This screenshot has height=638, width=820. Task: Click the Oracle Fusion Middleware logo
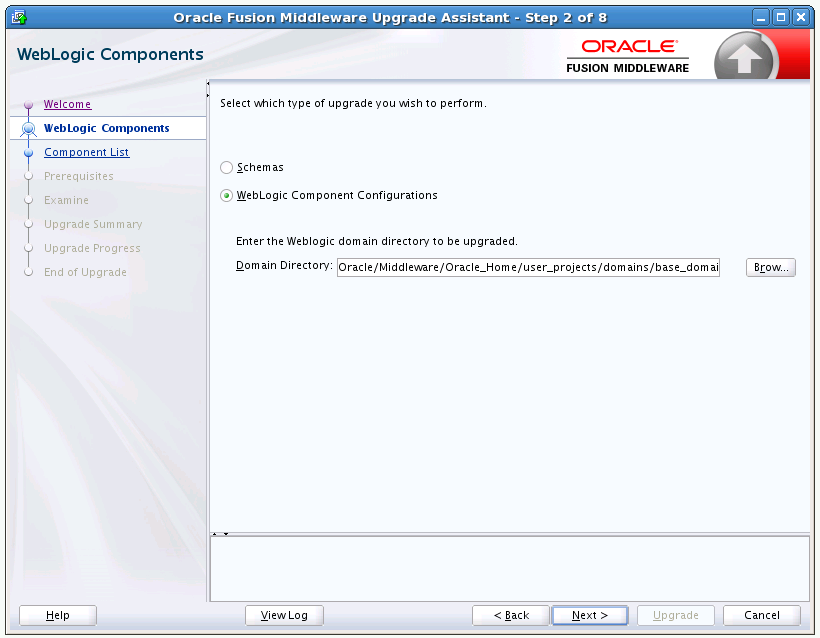click(x=628, y=56)
